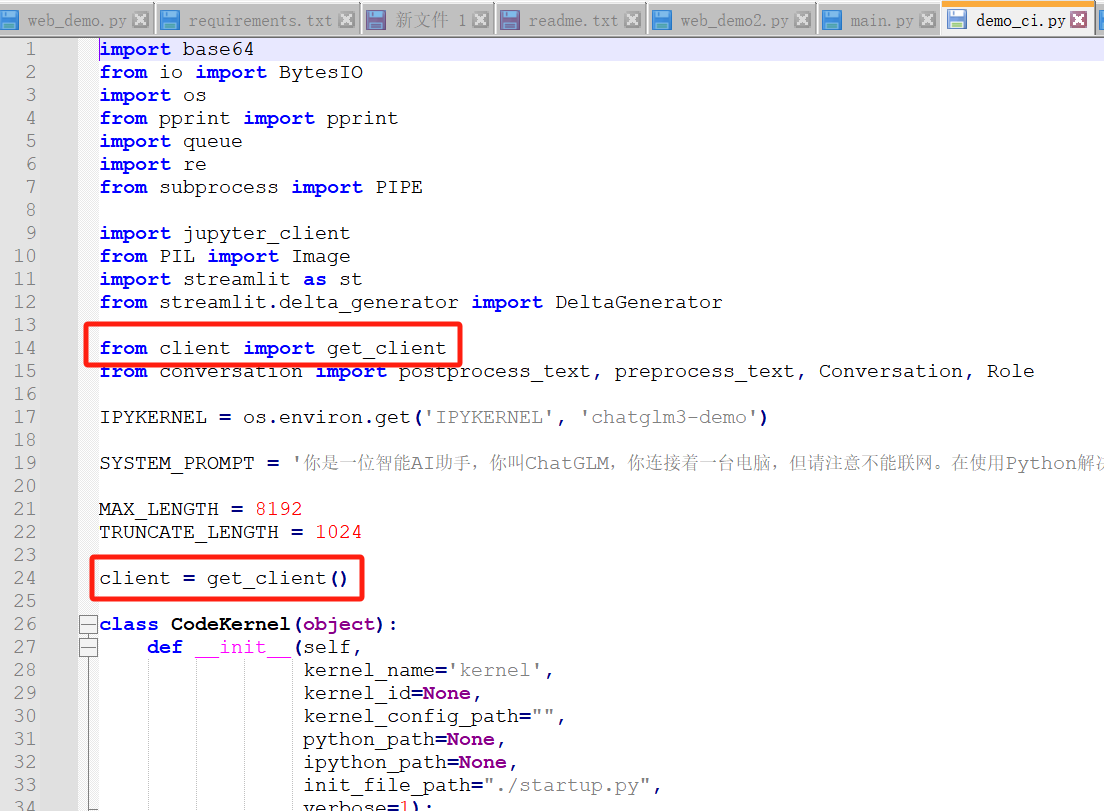Image resolution: width=1104 pixels, height=811 pixels.
Task: Close the readme.txt tab
Action: point(633,20)
